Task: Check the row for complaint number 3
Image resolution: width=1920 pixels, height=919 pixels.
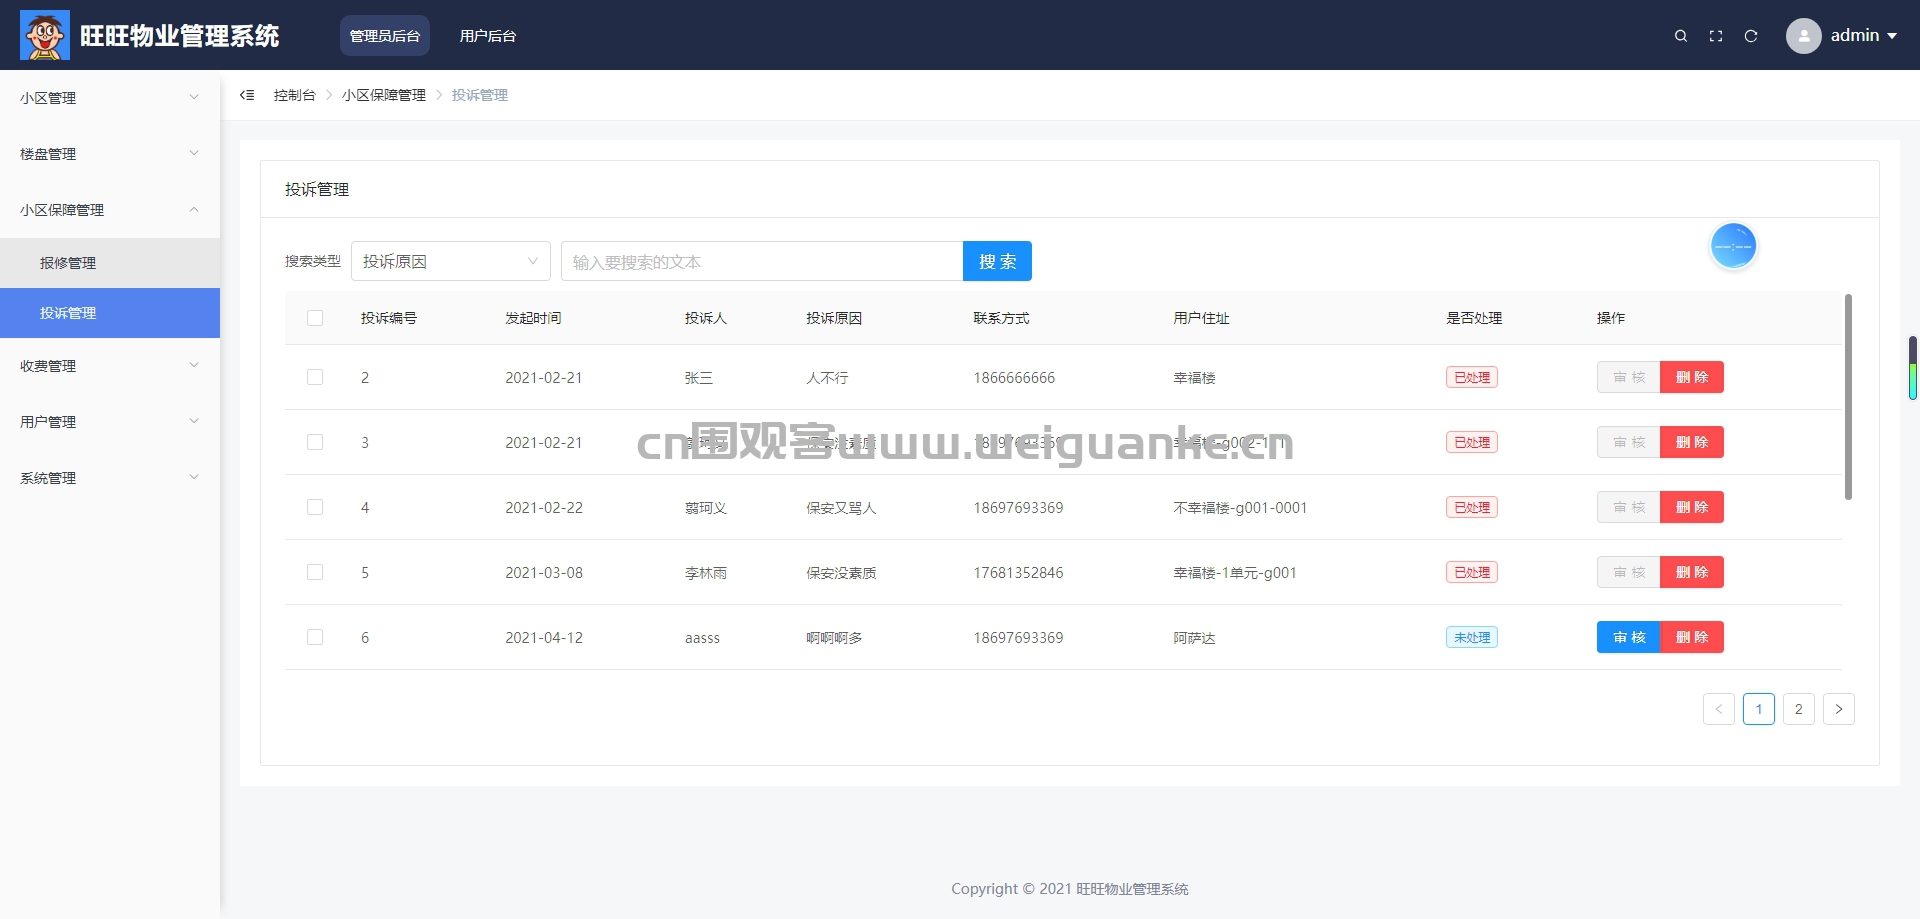Action: [315, 442]
